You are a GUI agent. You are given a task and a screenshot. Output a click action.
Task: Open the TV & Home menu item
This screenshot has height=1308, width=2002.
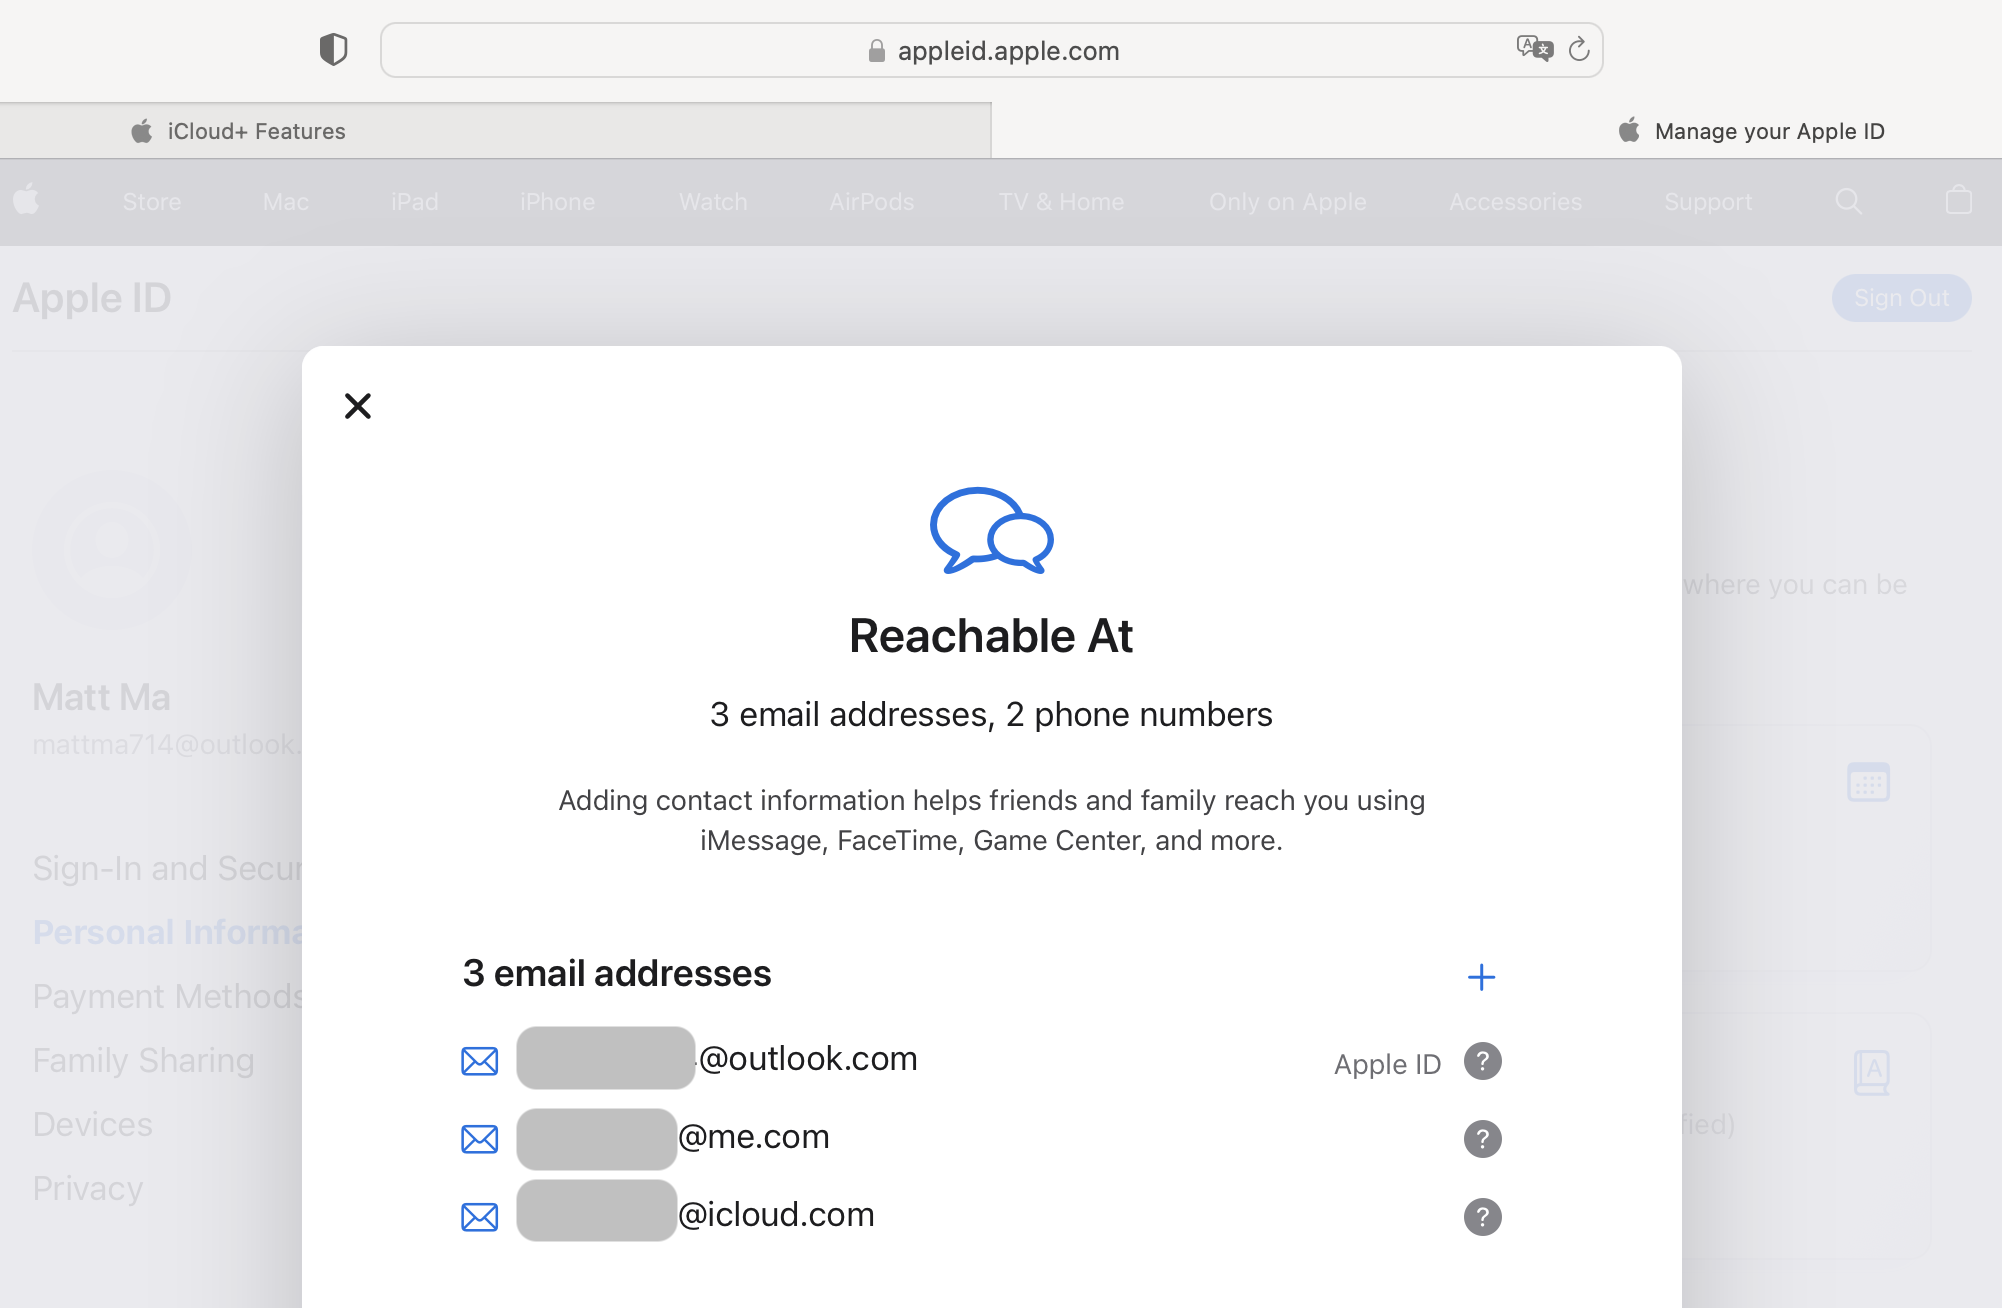[x=1061, y=202]
